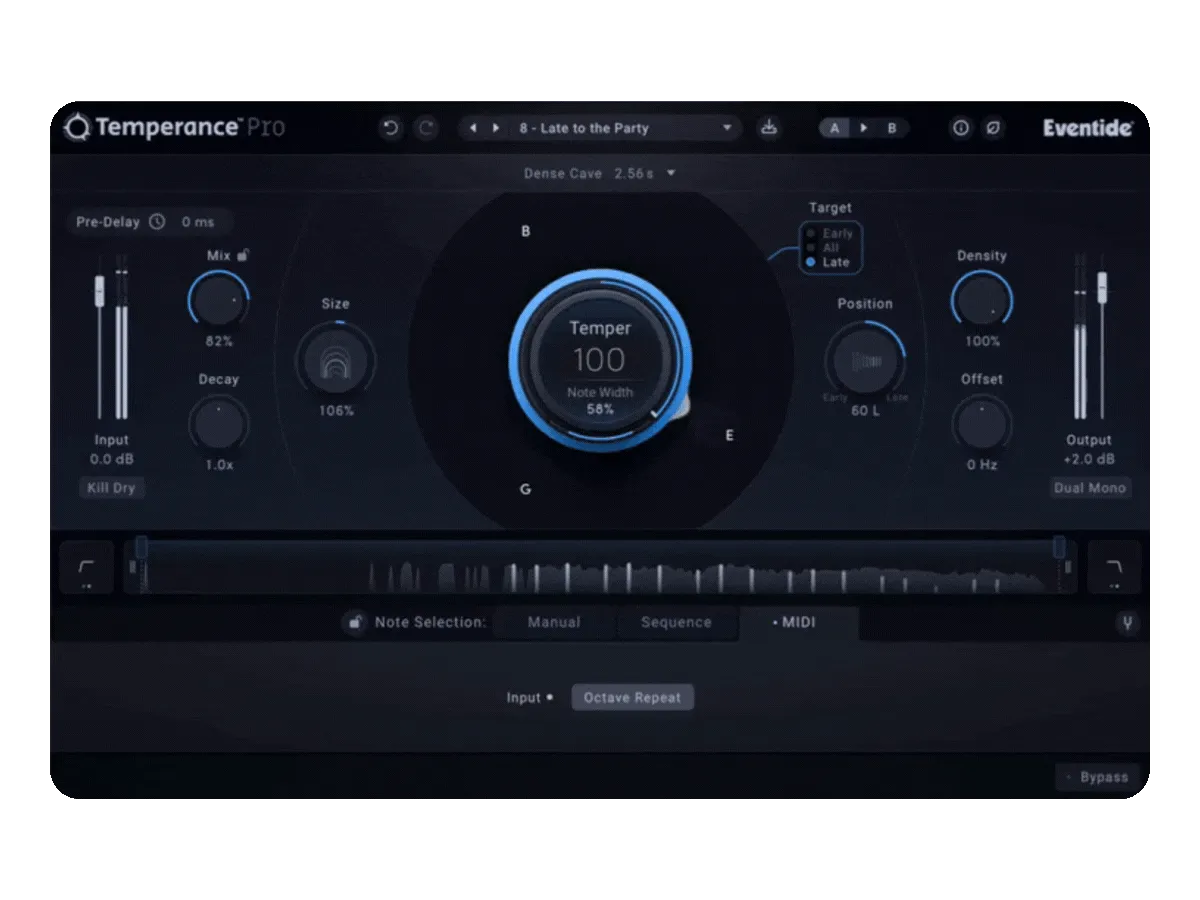Click the Input value 0.0 dB

[x=112, y=459]
